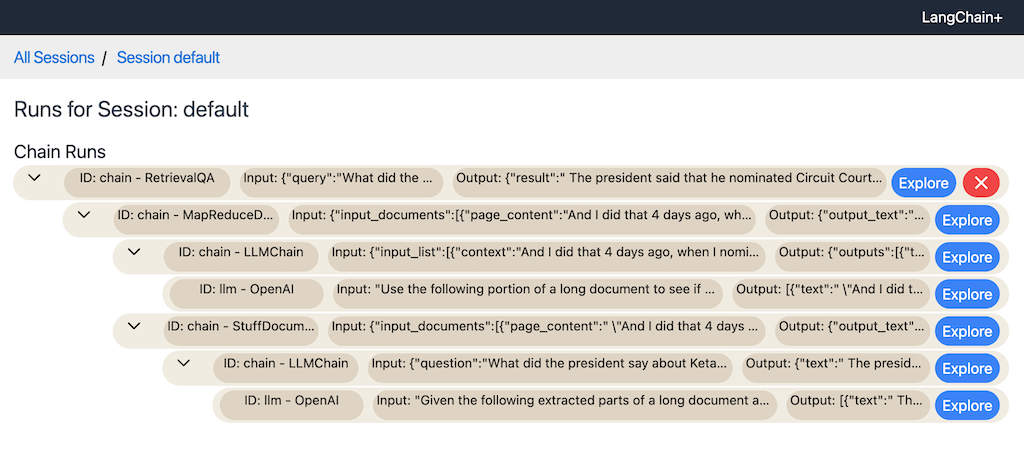Click the LangChain+ header title
The height and width of the screenshot is (459, 1024).
coord(961,18)
